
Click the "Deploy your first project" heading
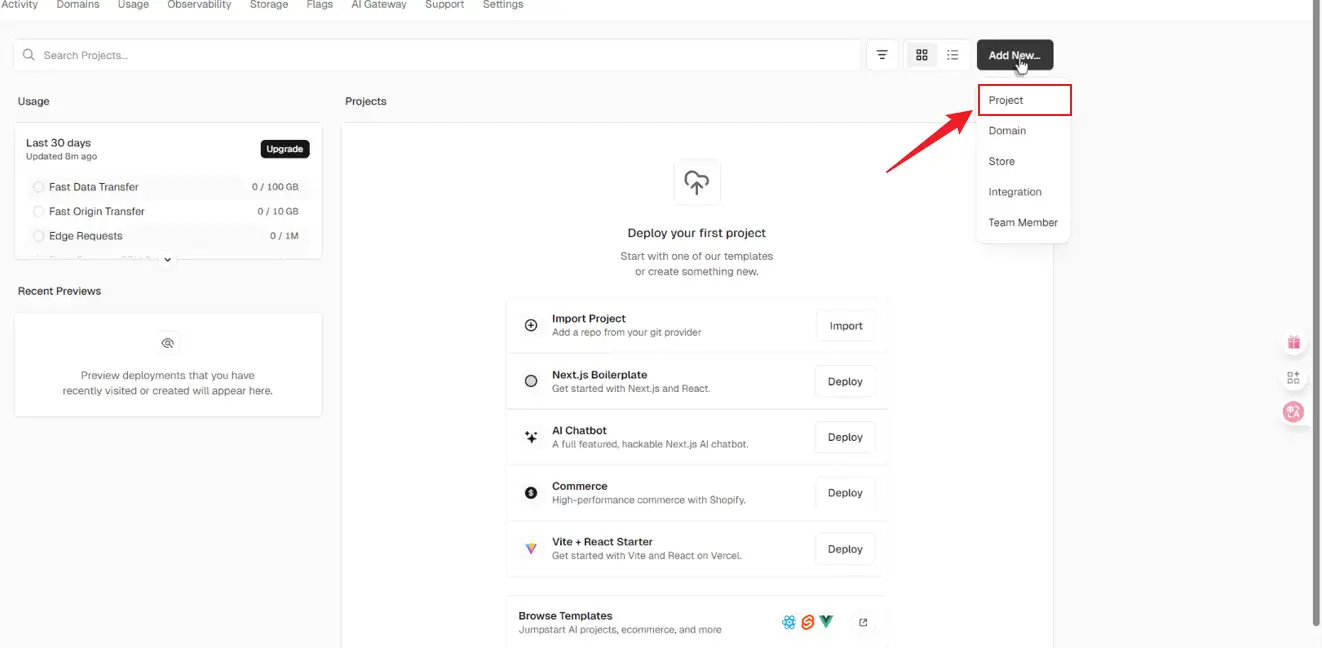[697, 233]
